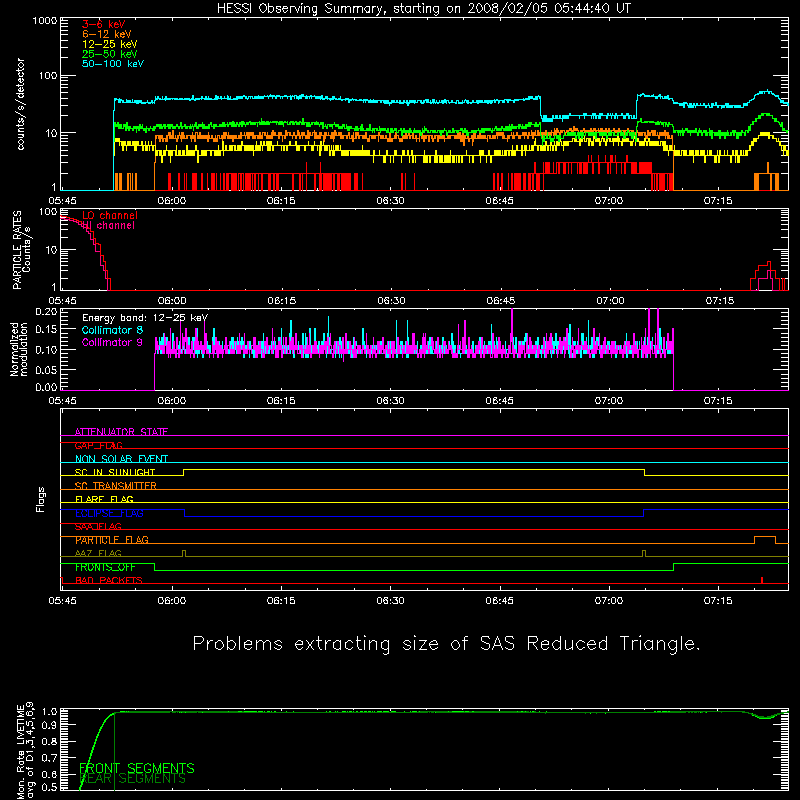
Task: Click the '07:15' time tick below Flags panel
Action: point(718,601)
